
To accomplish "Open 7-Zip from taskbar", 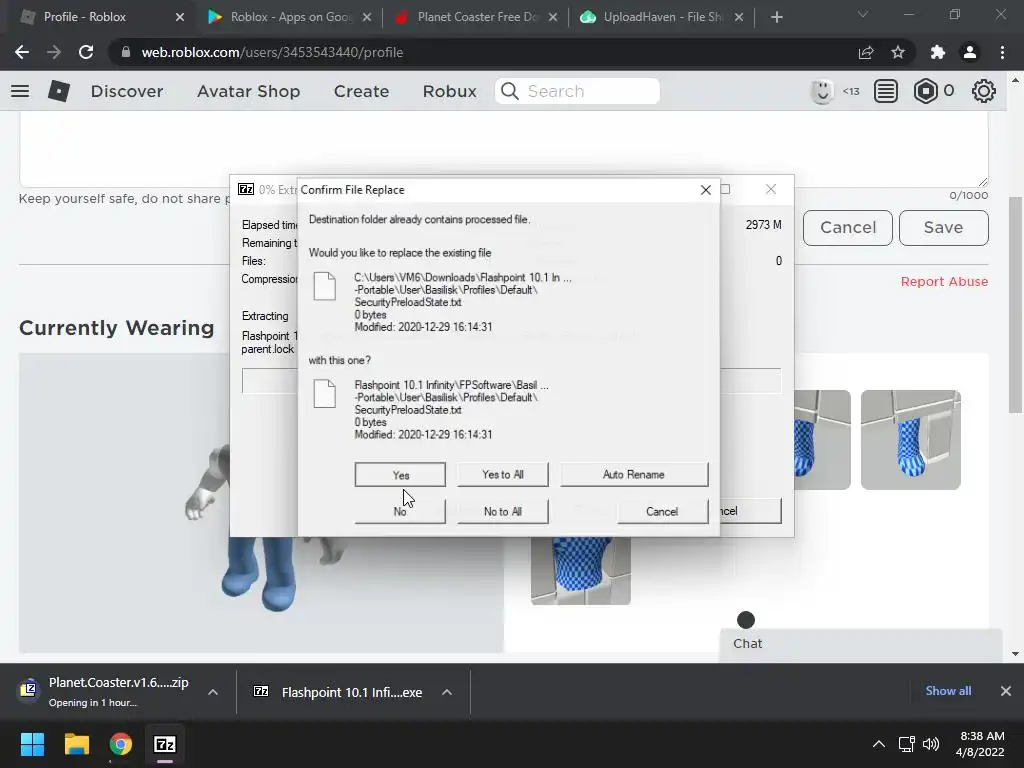I will (x=165, y=744).
